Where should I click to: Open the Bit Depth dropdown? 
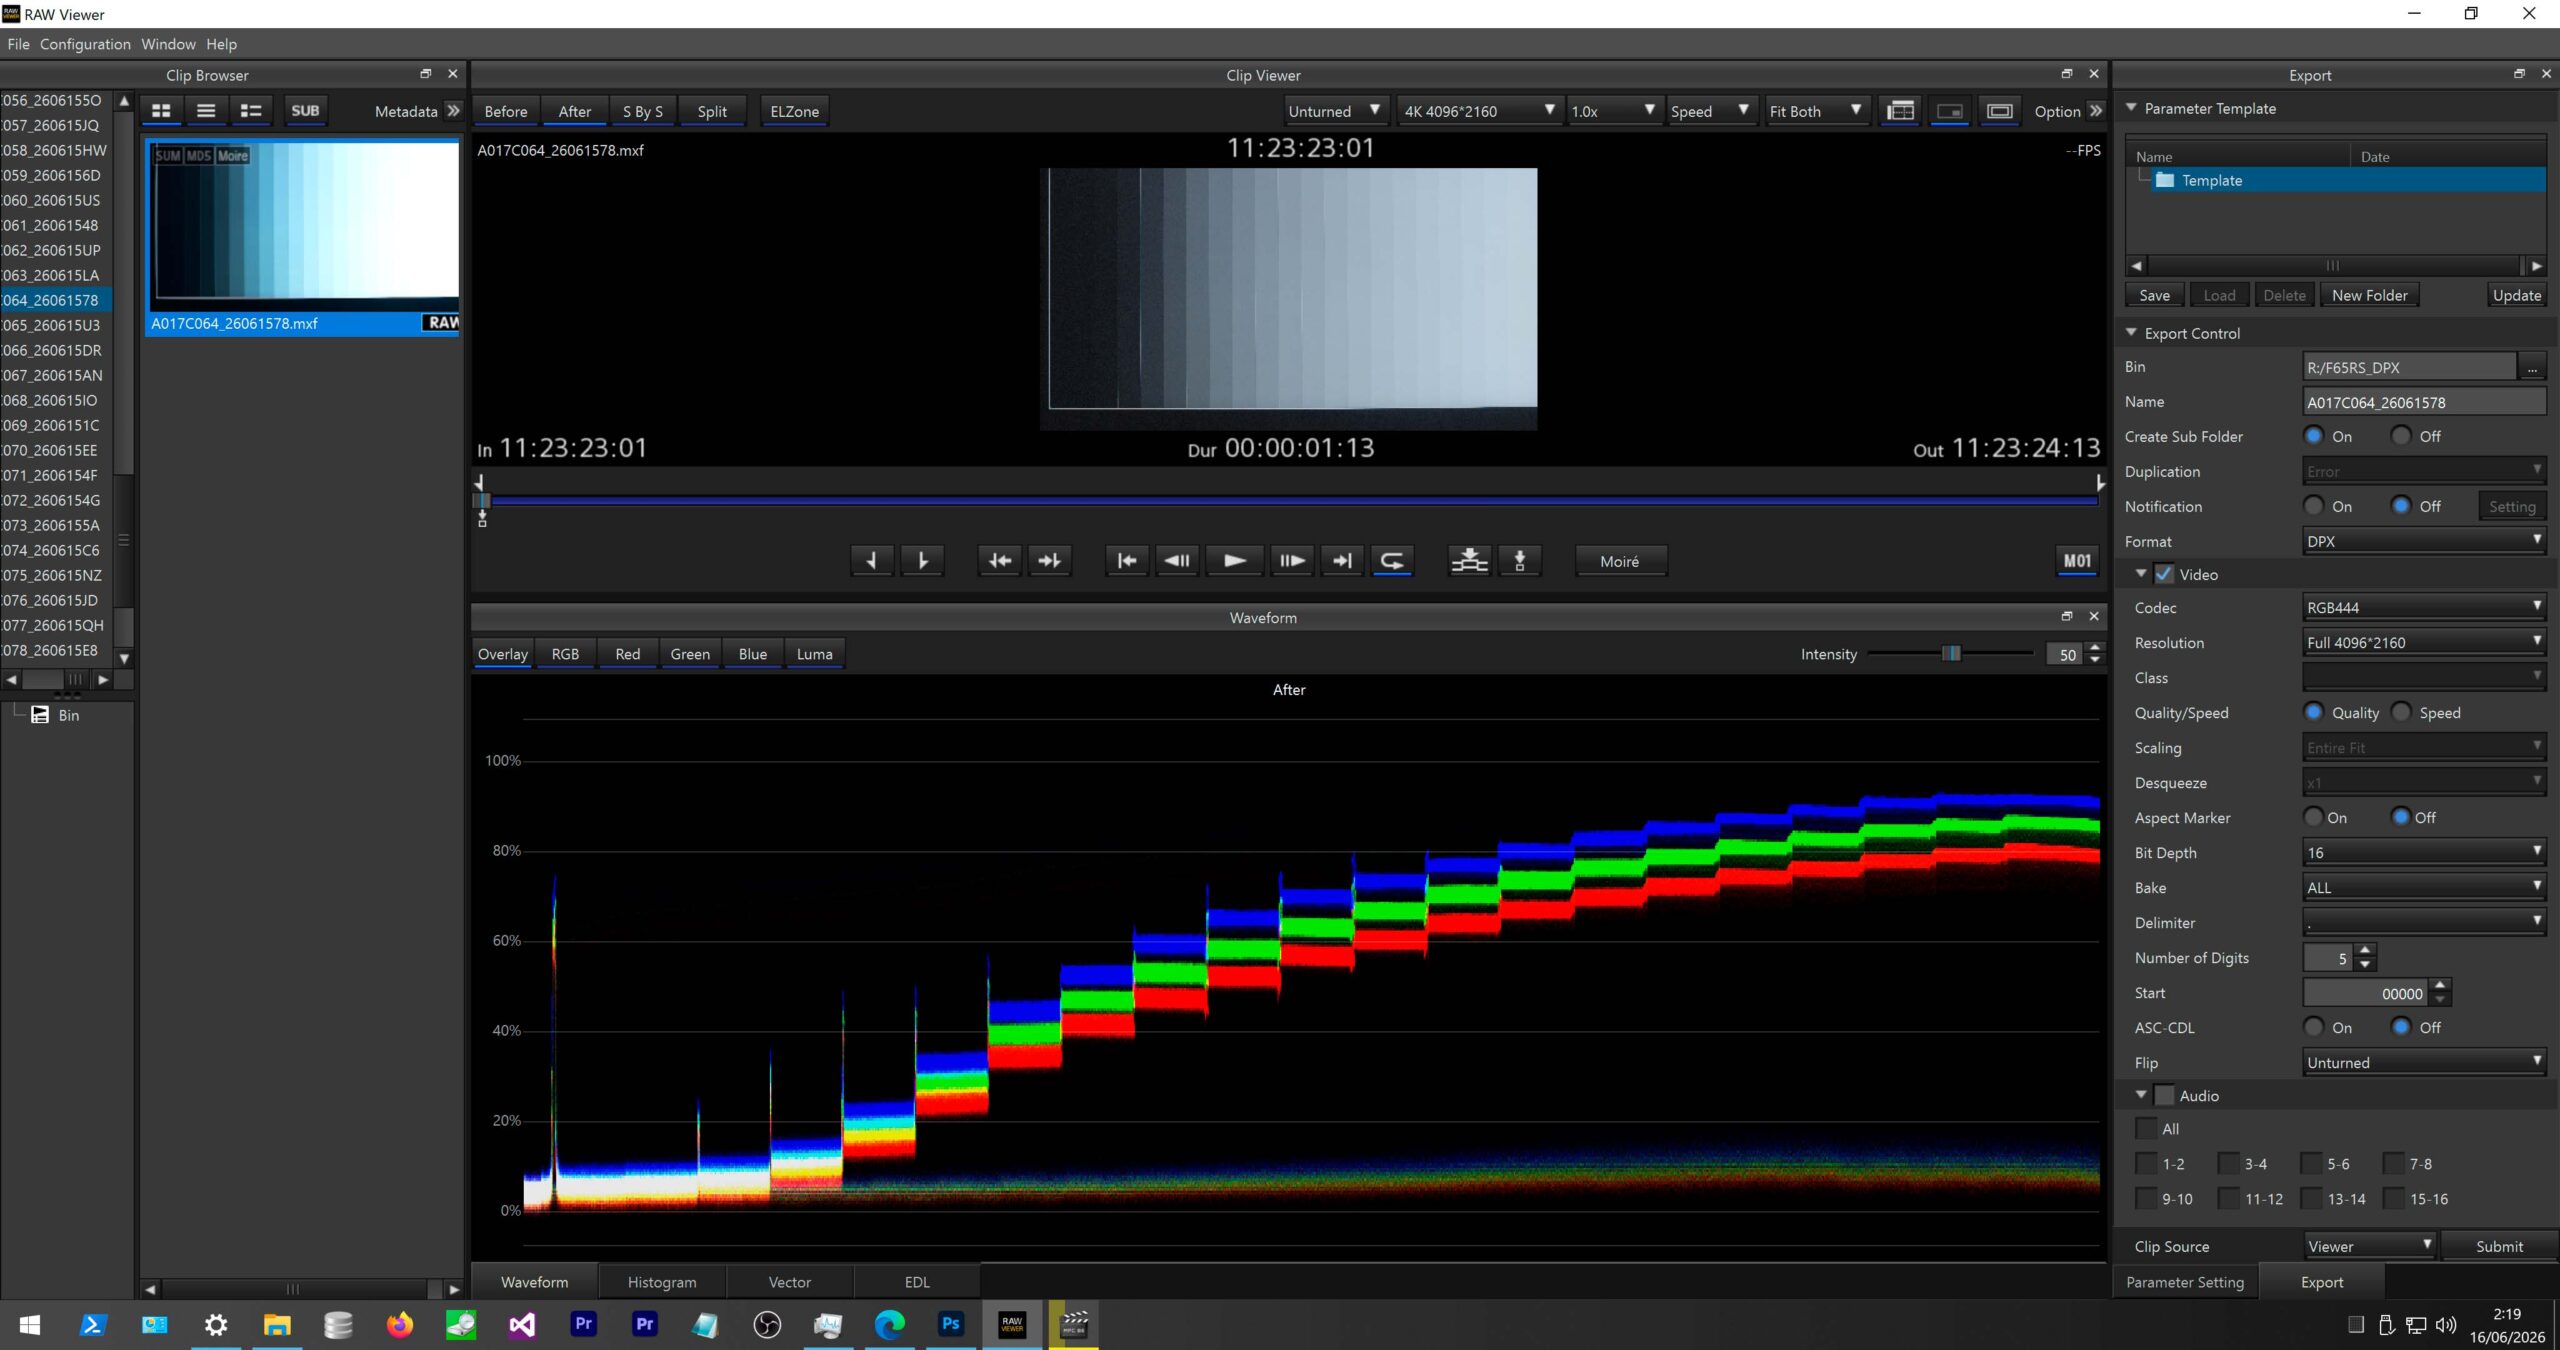pos(2424,852)
